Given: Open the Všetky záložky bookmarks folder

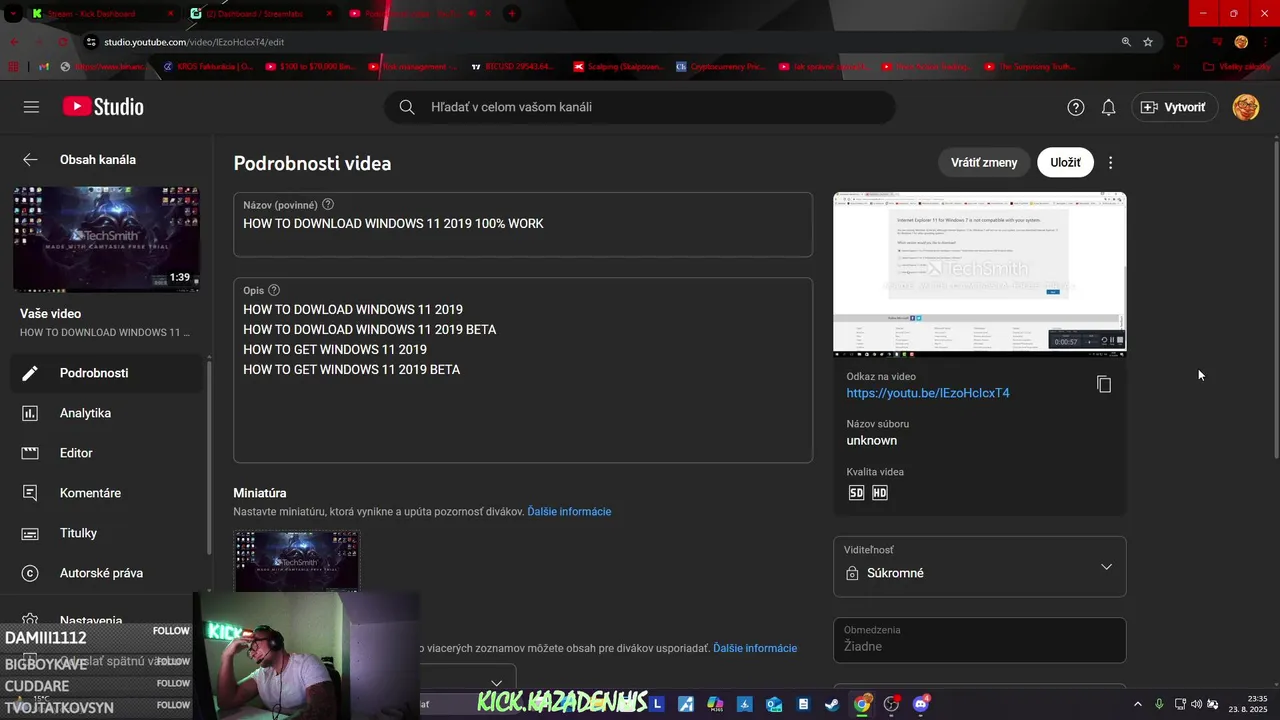Looking at the screenshot, I should point(1236,67).
